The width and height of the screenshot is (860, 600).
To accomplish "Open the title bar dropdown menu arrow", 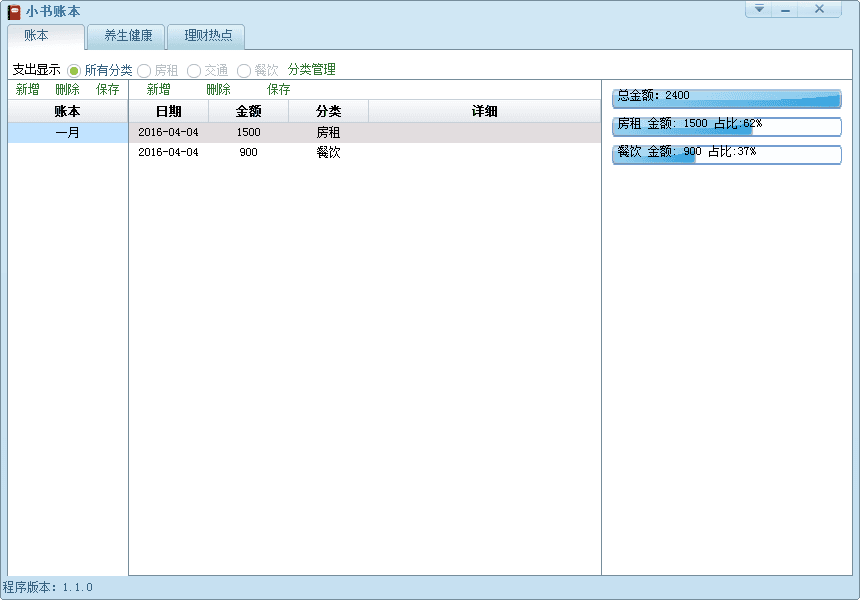I will 759,9.
